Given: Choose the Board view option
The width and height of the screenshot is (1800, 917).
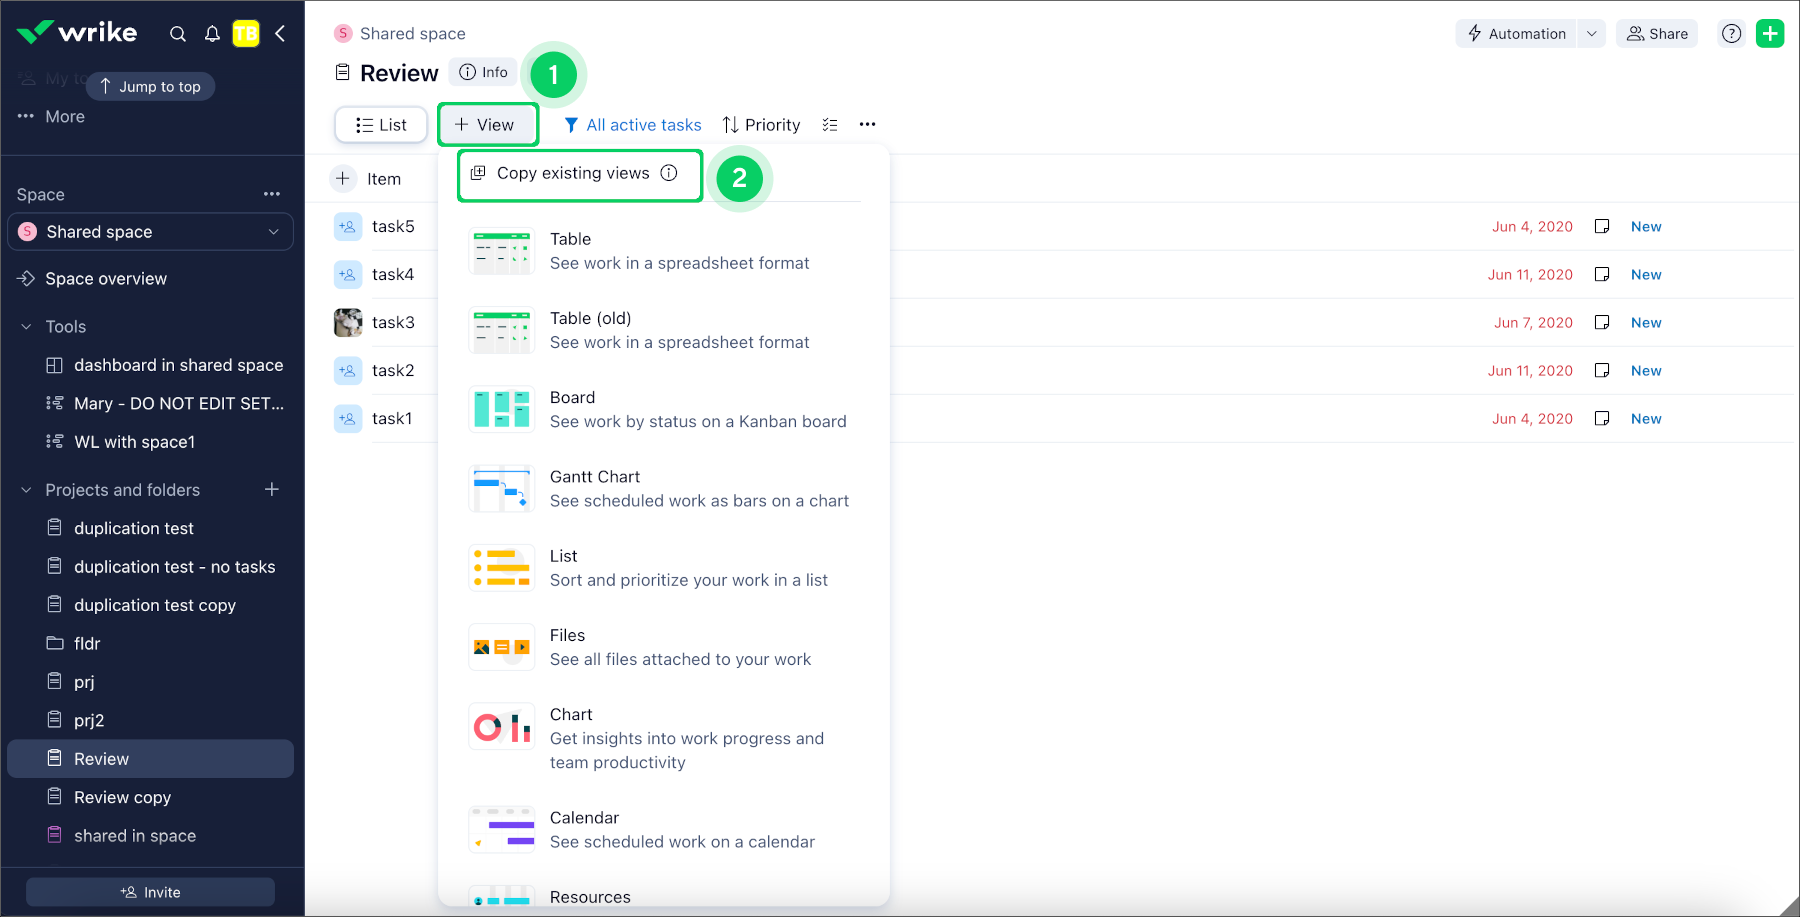Looking at the screenshot, I should pyautogui.click(x=664, y=409).
